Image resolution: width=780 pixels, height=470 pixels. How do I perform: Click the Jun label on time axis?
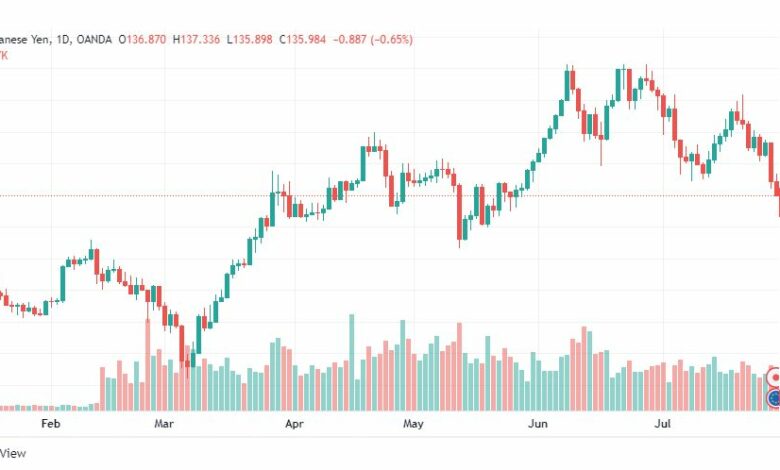pyautogui.click(x=538, y=424)
